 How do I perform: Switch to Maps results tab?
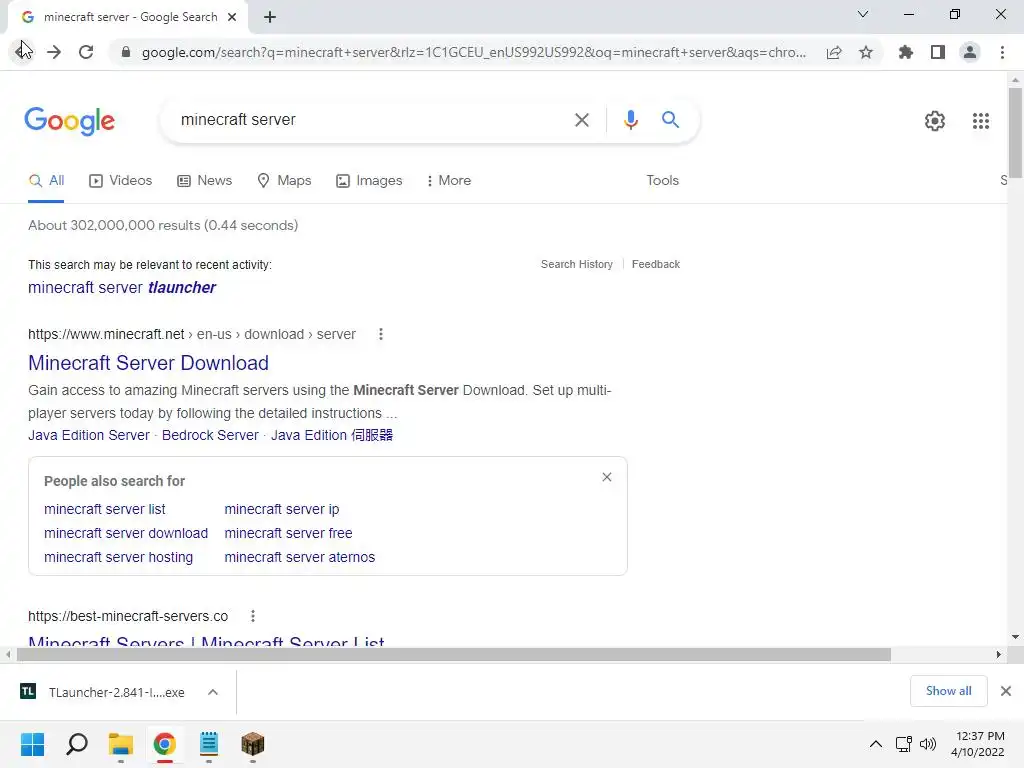284,181
